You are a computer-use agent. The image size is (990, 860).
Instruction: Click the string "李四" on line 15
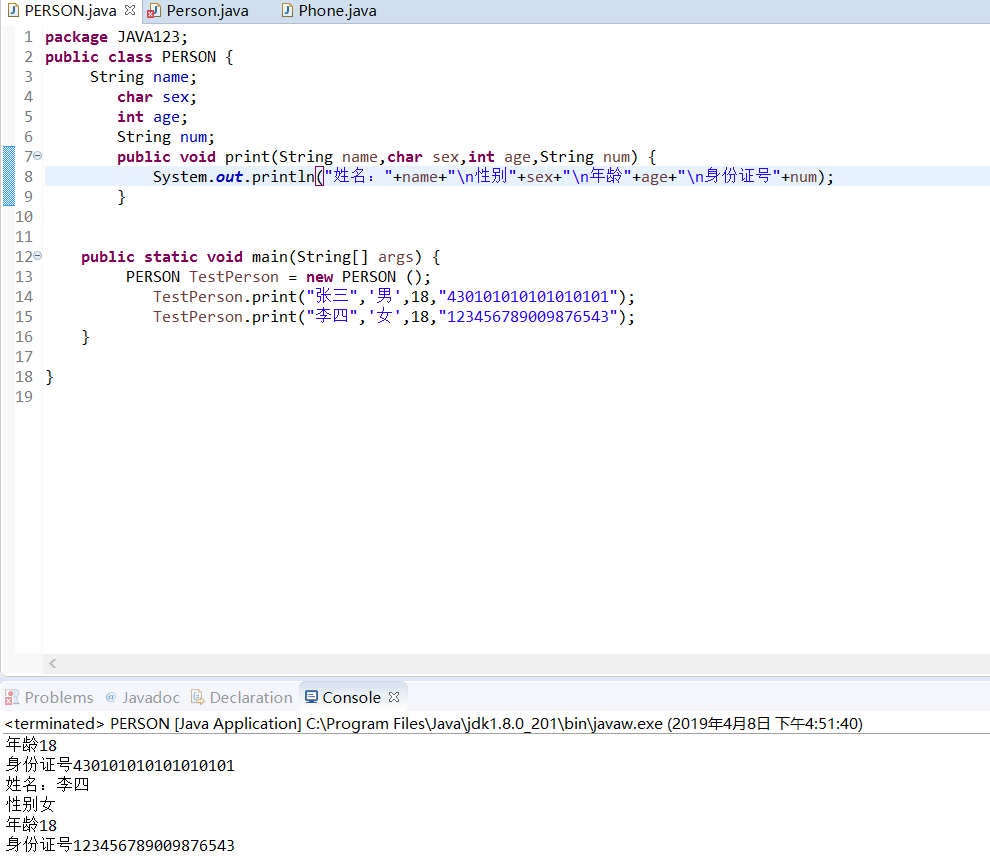click(x=332, y=316)
